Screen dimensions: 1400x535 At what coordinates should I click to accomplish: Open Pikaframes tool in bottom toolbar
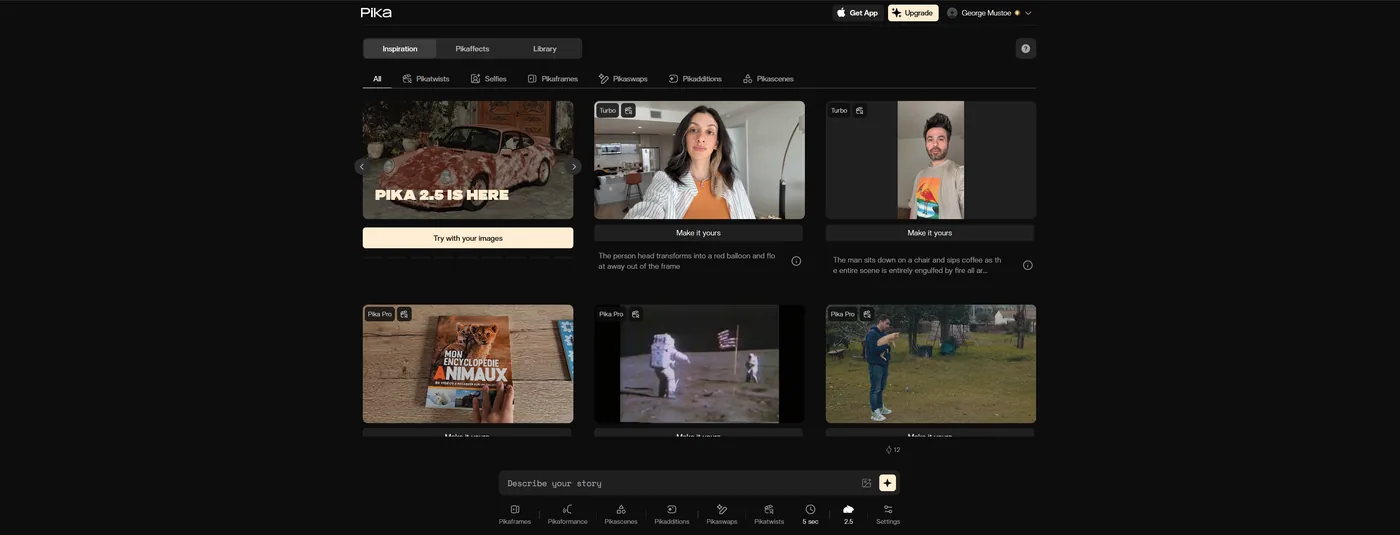tap(515, 514)
